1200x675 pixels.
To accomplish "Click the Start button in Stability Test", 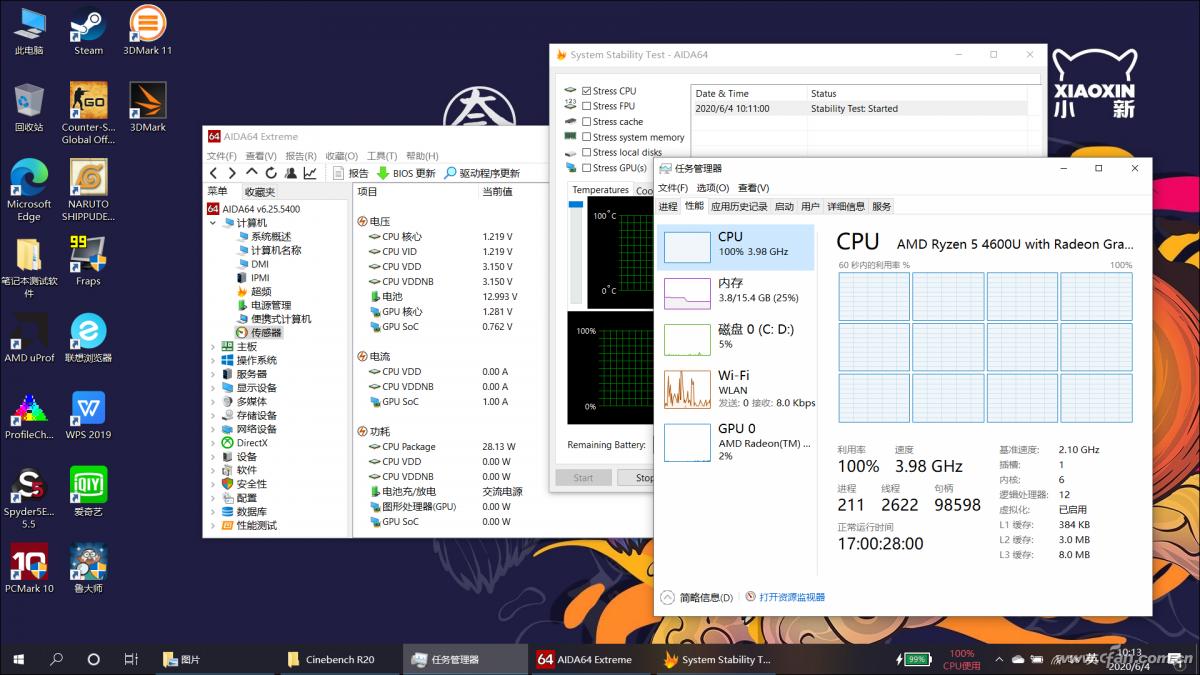I will point(583,478).
